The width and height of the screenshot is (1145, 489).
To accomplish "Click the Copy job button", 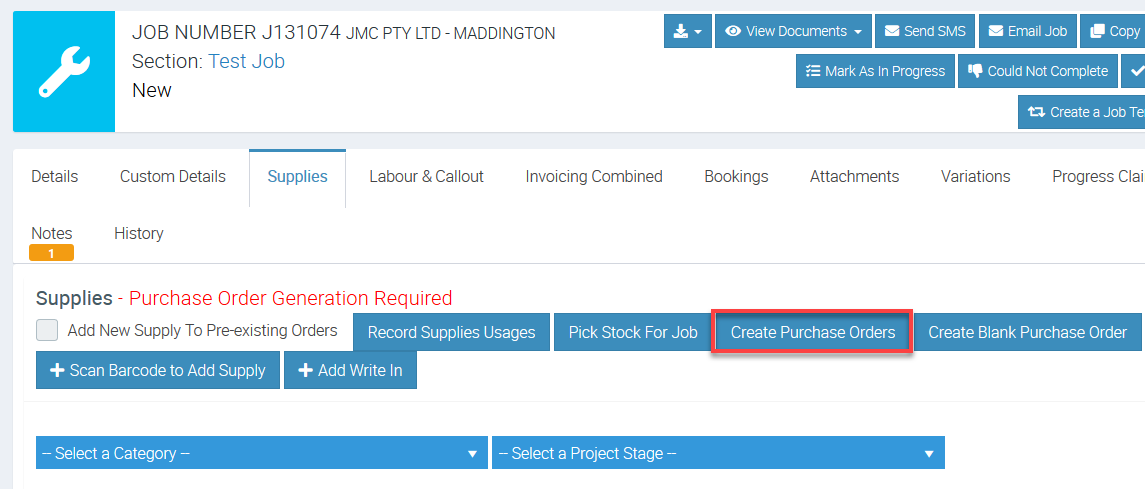I will (x=1113, y=31).
